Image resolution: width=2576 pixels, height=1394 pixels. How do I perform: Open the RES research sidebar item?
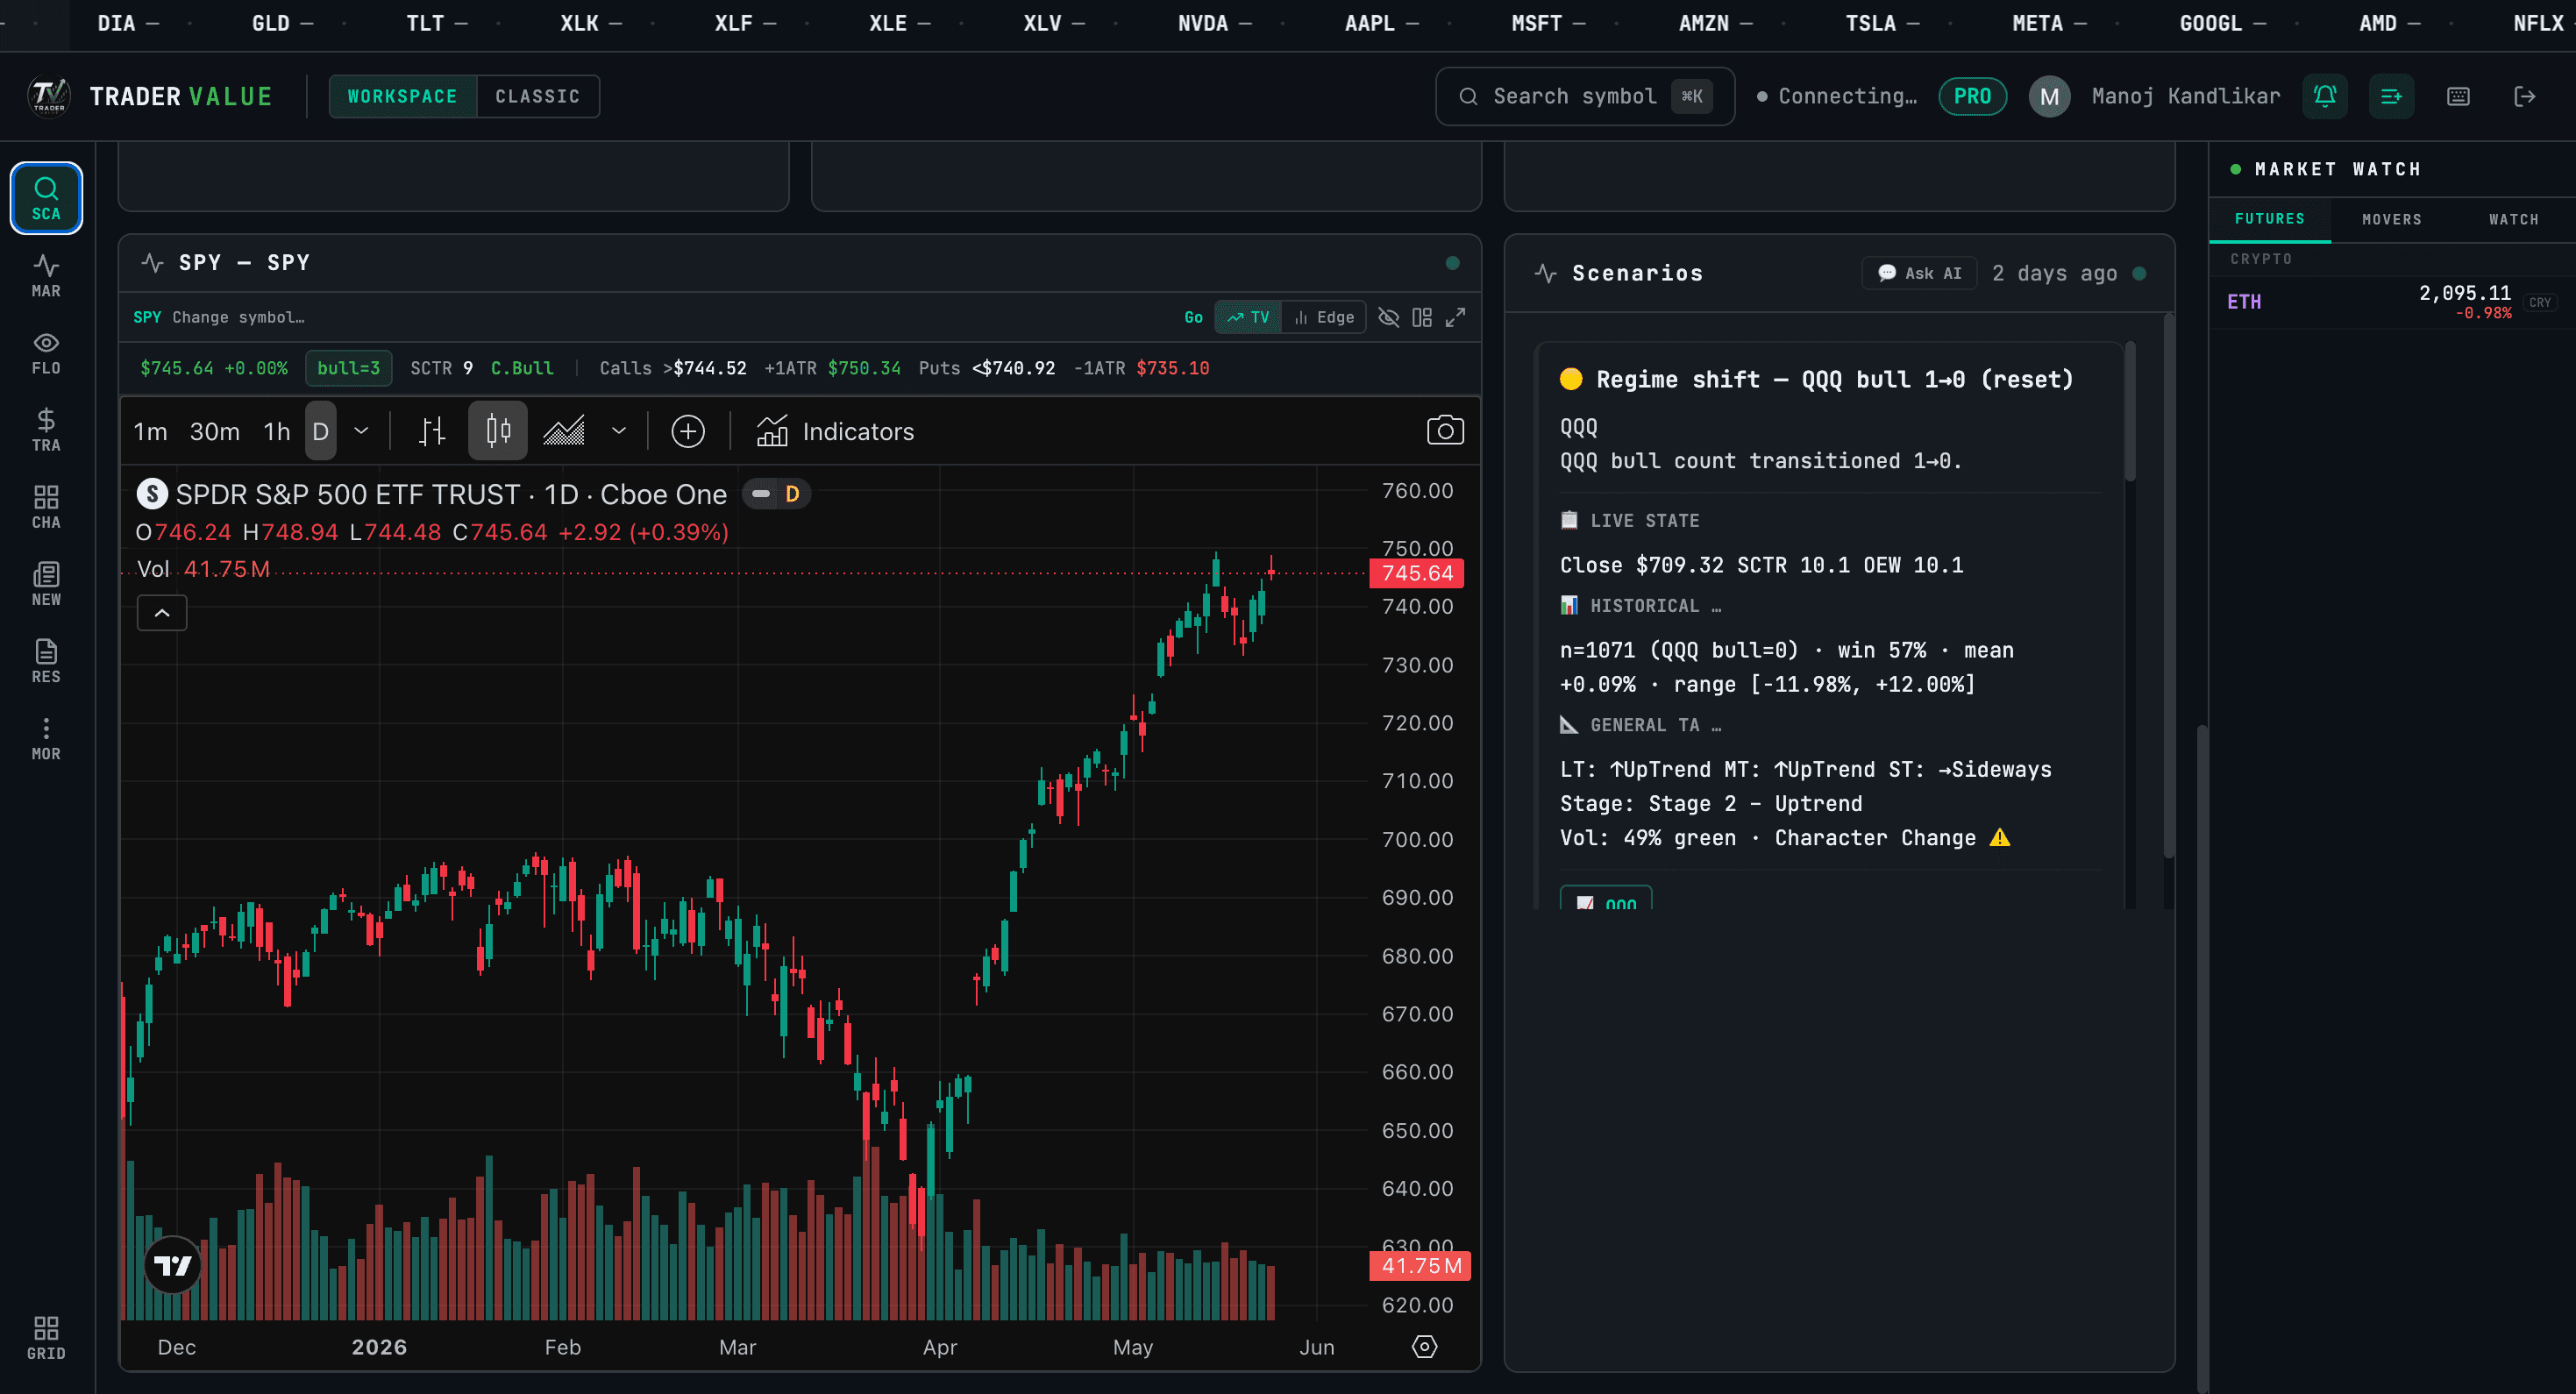46,661
